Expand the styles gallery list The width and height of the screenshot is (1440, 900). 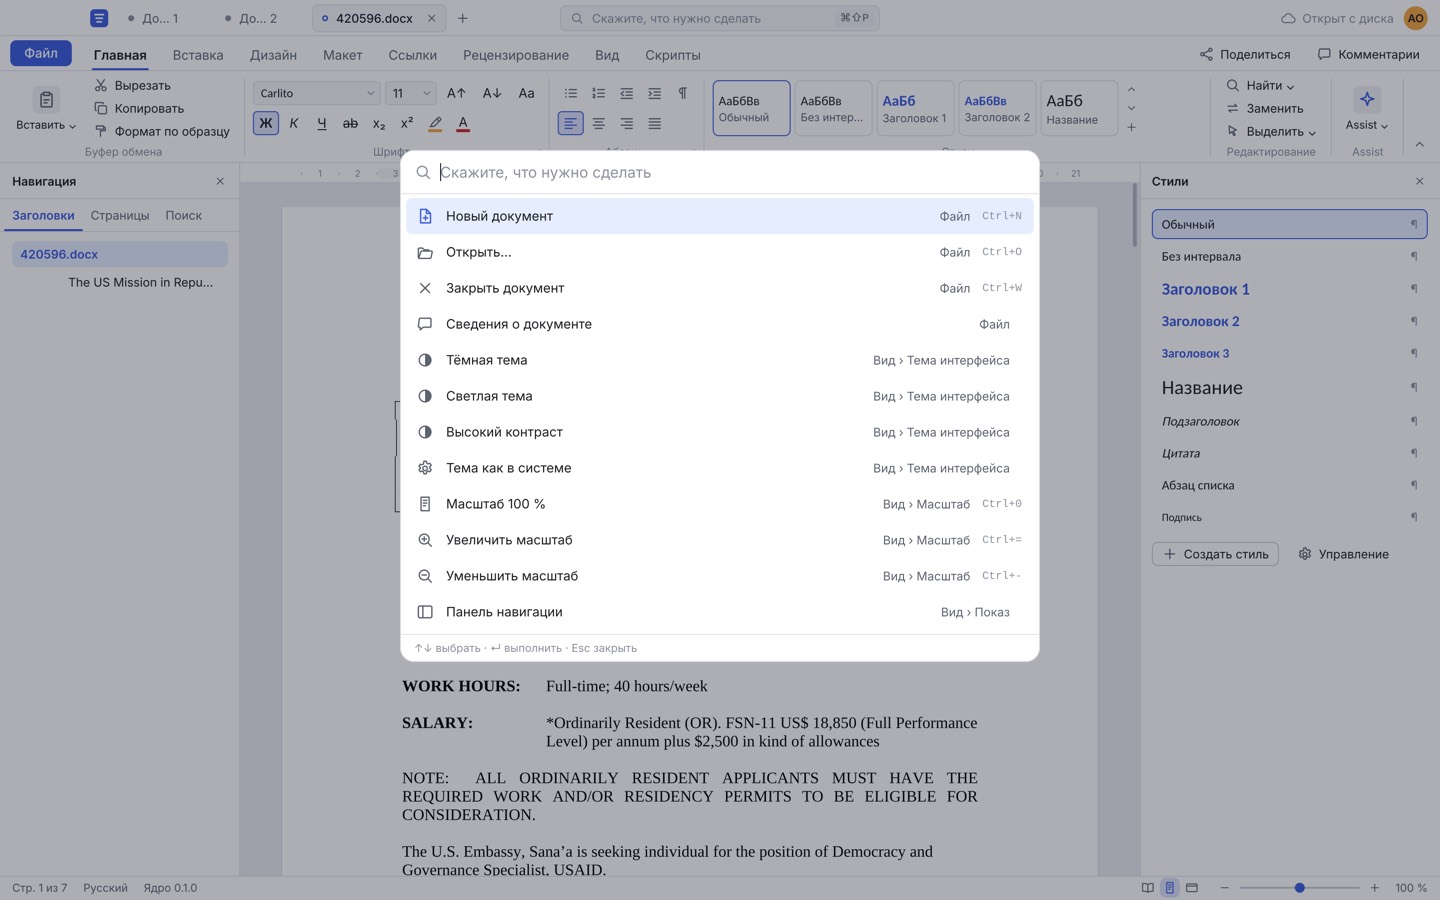pos(1131,128)
